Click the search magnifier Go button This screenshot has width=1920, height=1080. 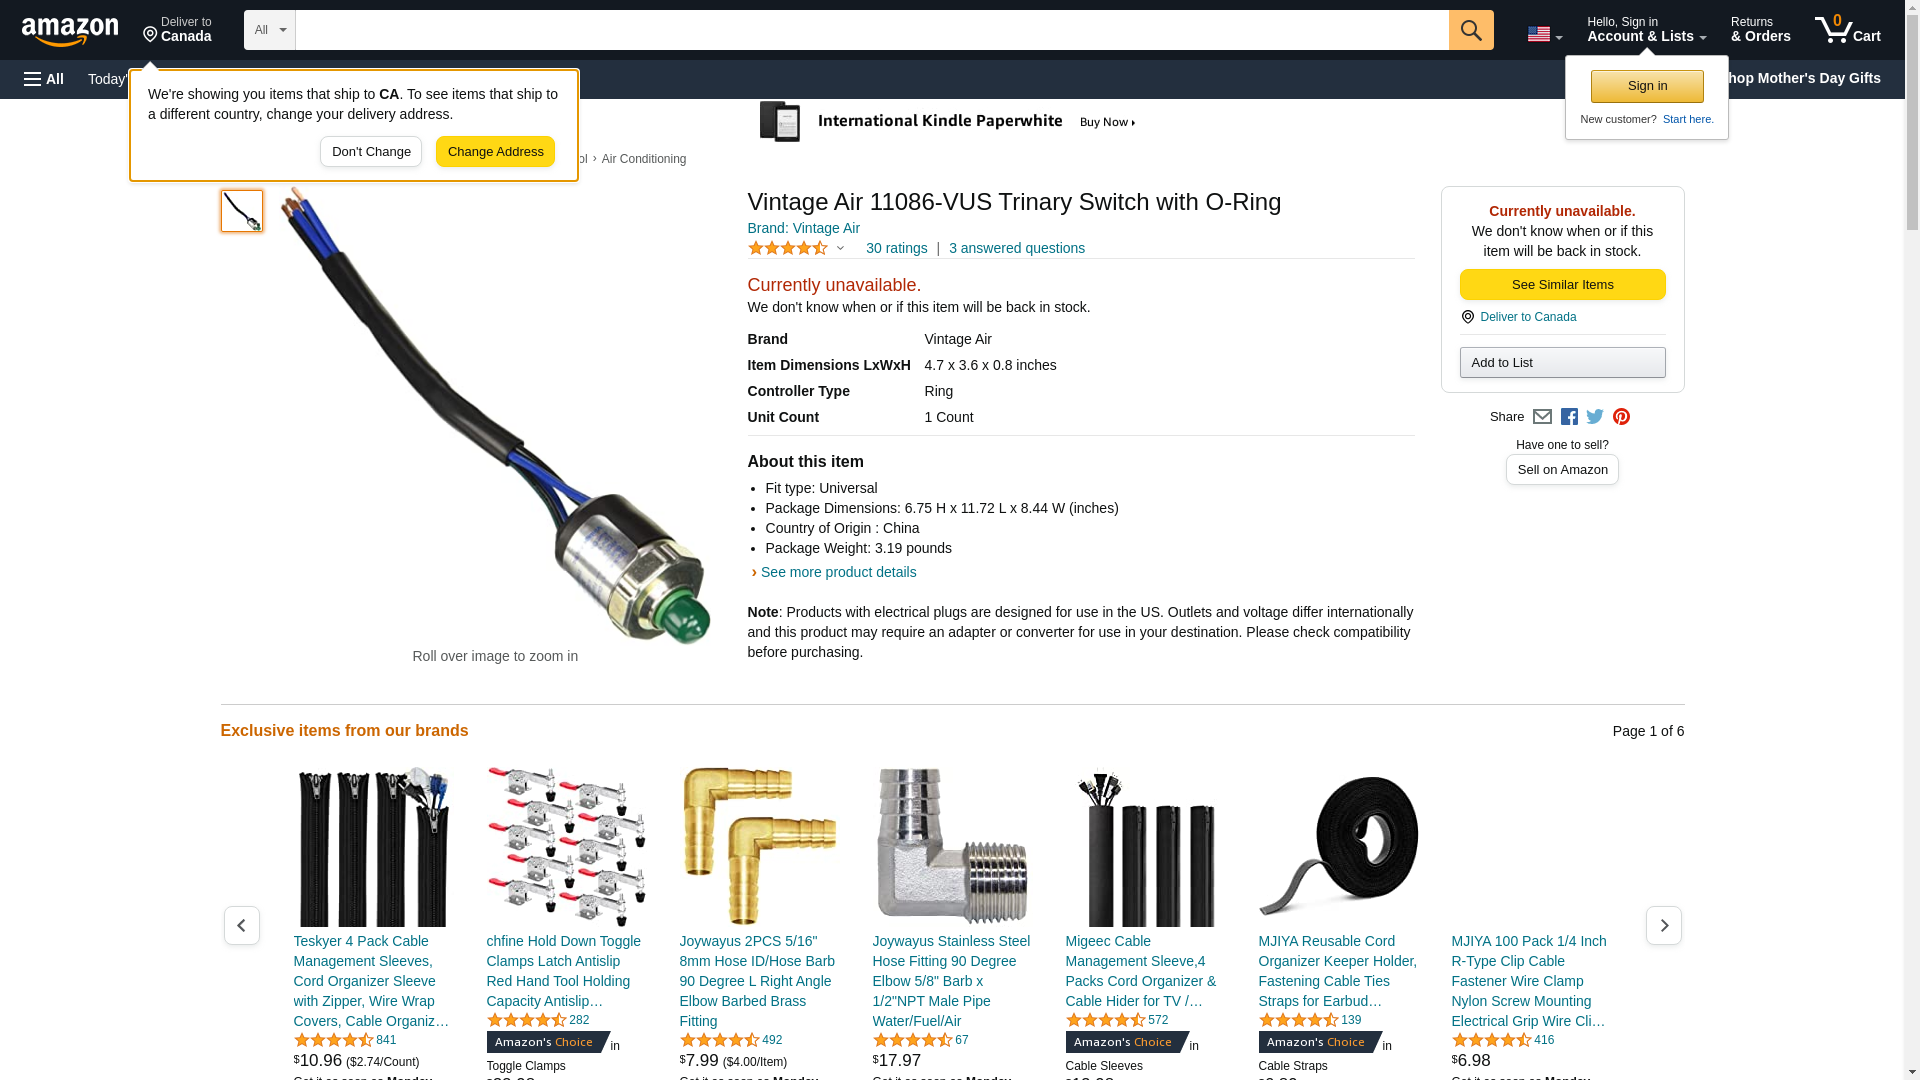tap(1470, 30)
